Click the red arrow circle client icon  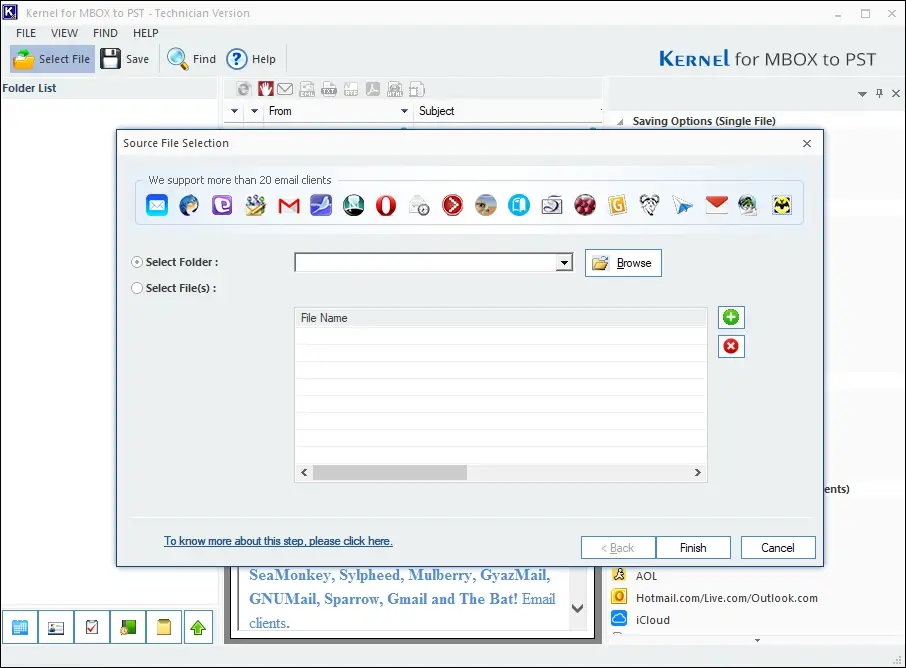(x=452, y=205)
